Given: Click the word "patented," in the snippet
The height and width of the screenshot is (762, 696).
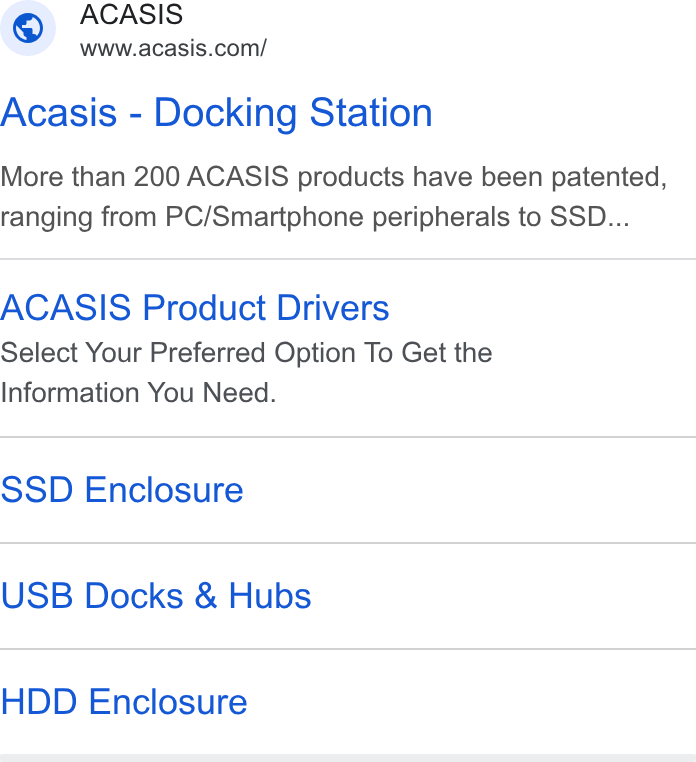Looking at the screenshot, I should 609,177.
